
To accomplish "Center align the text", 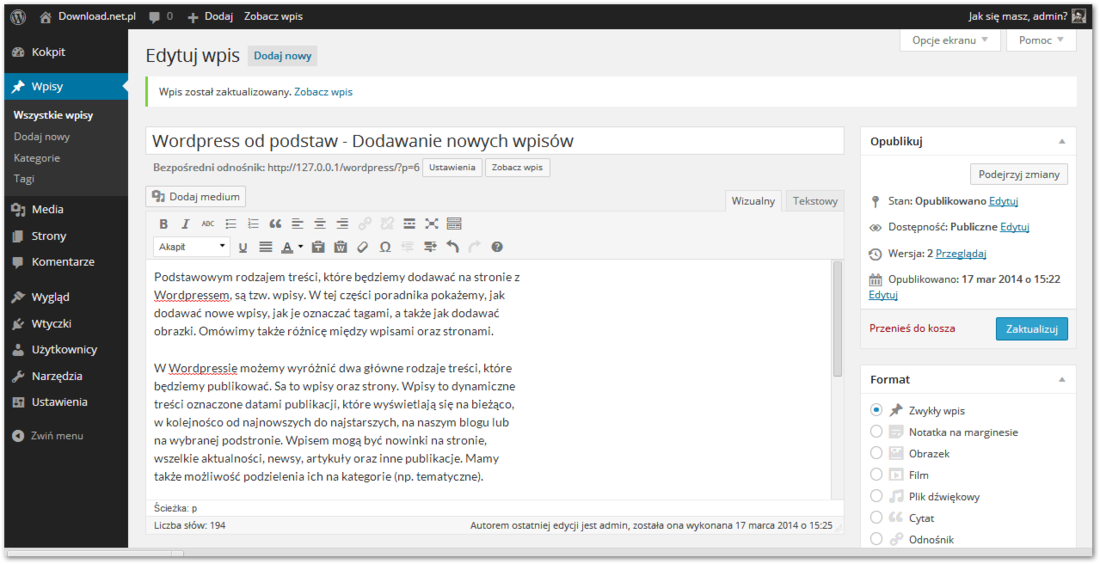I will [x=320, y=224].
